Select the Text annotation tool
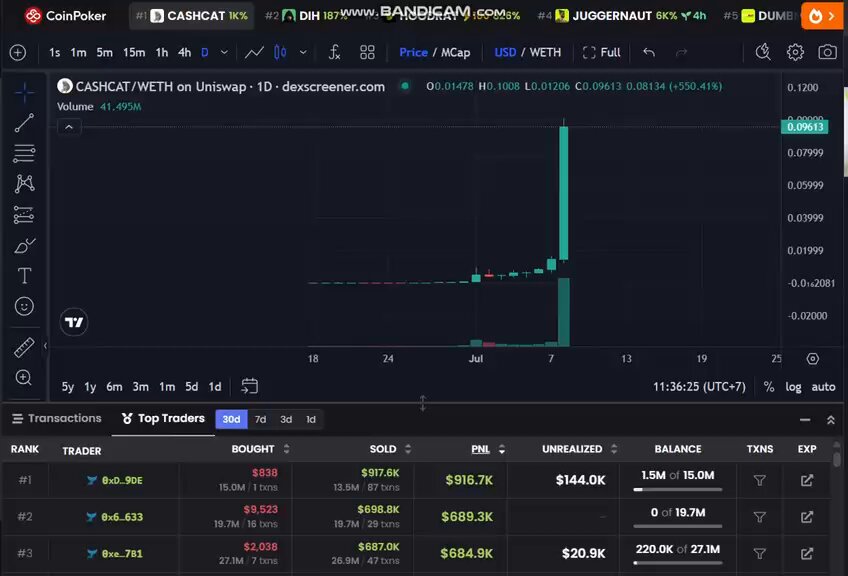This screenshot has width=848, height=576. (24, 276)
